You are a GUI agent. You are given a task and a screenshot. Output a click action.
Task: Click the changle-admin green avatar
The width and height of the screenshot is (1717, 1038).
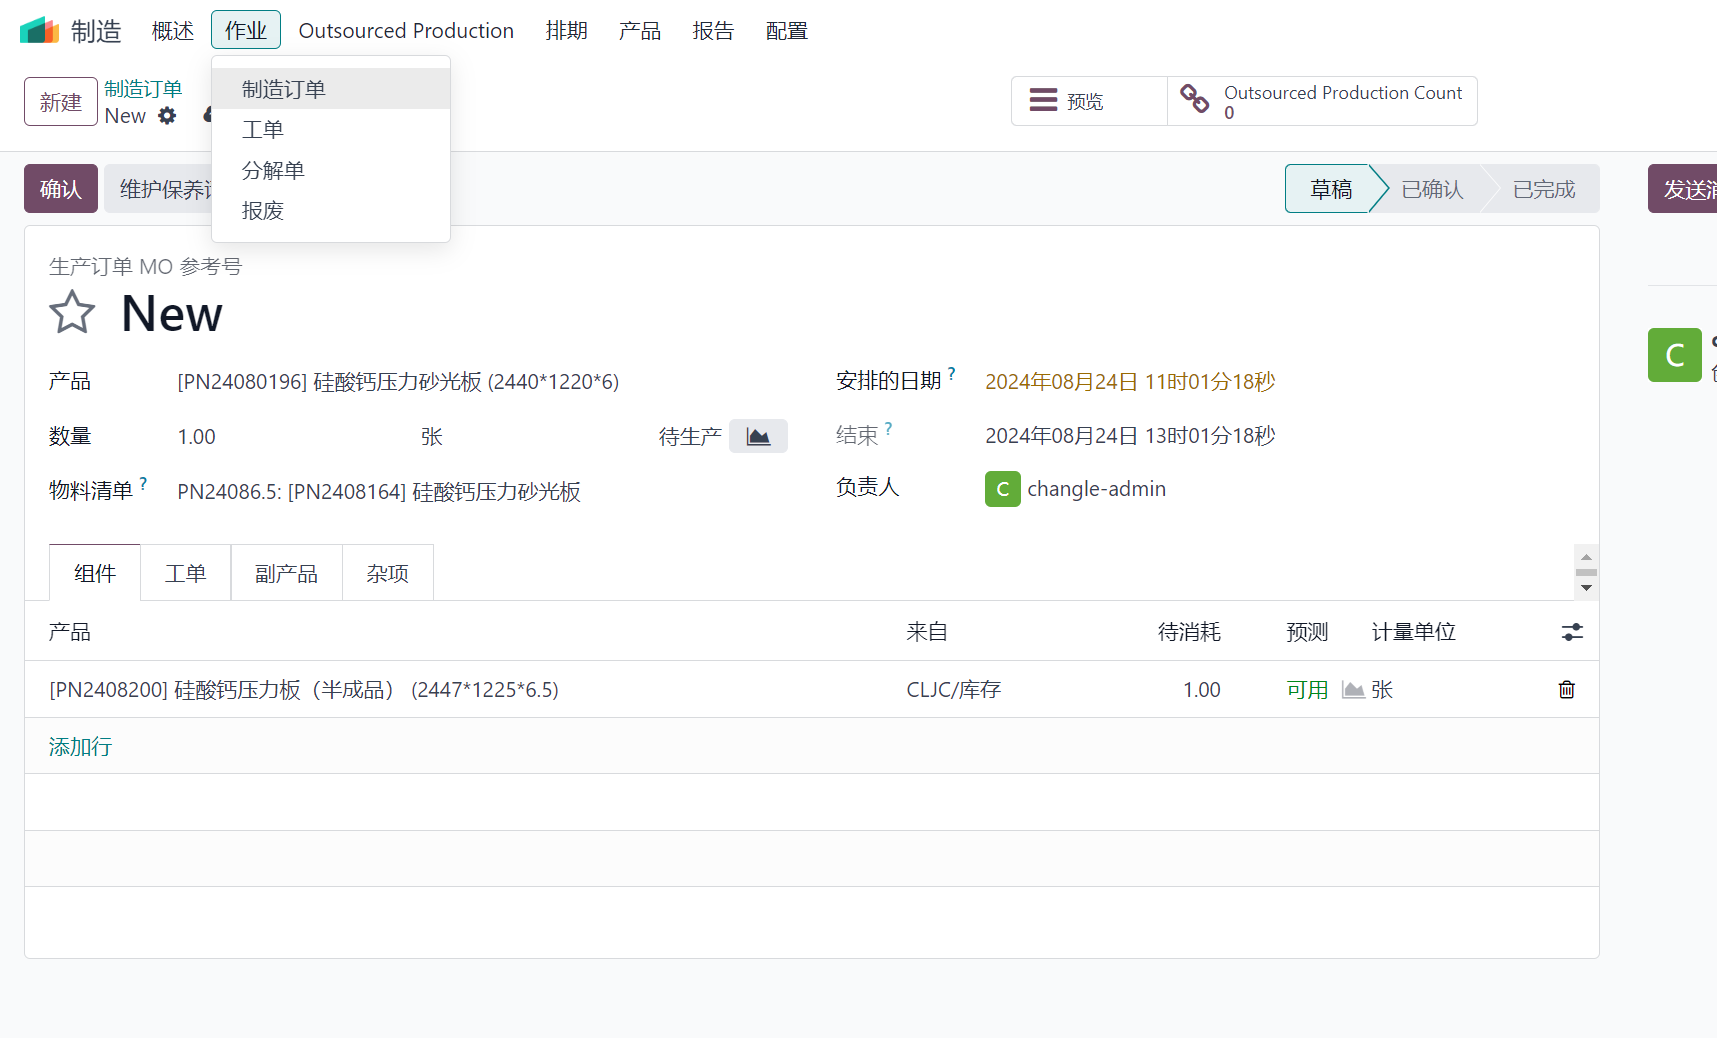(1002, 489)
